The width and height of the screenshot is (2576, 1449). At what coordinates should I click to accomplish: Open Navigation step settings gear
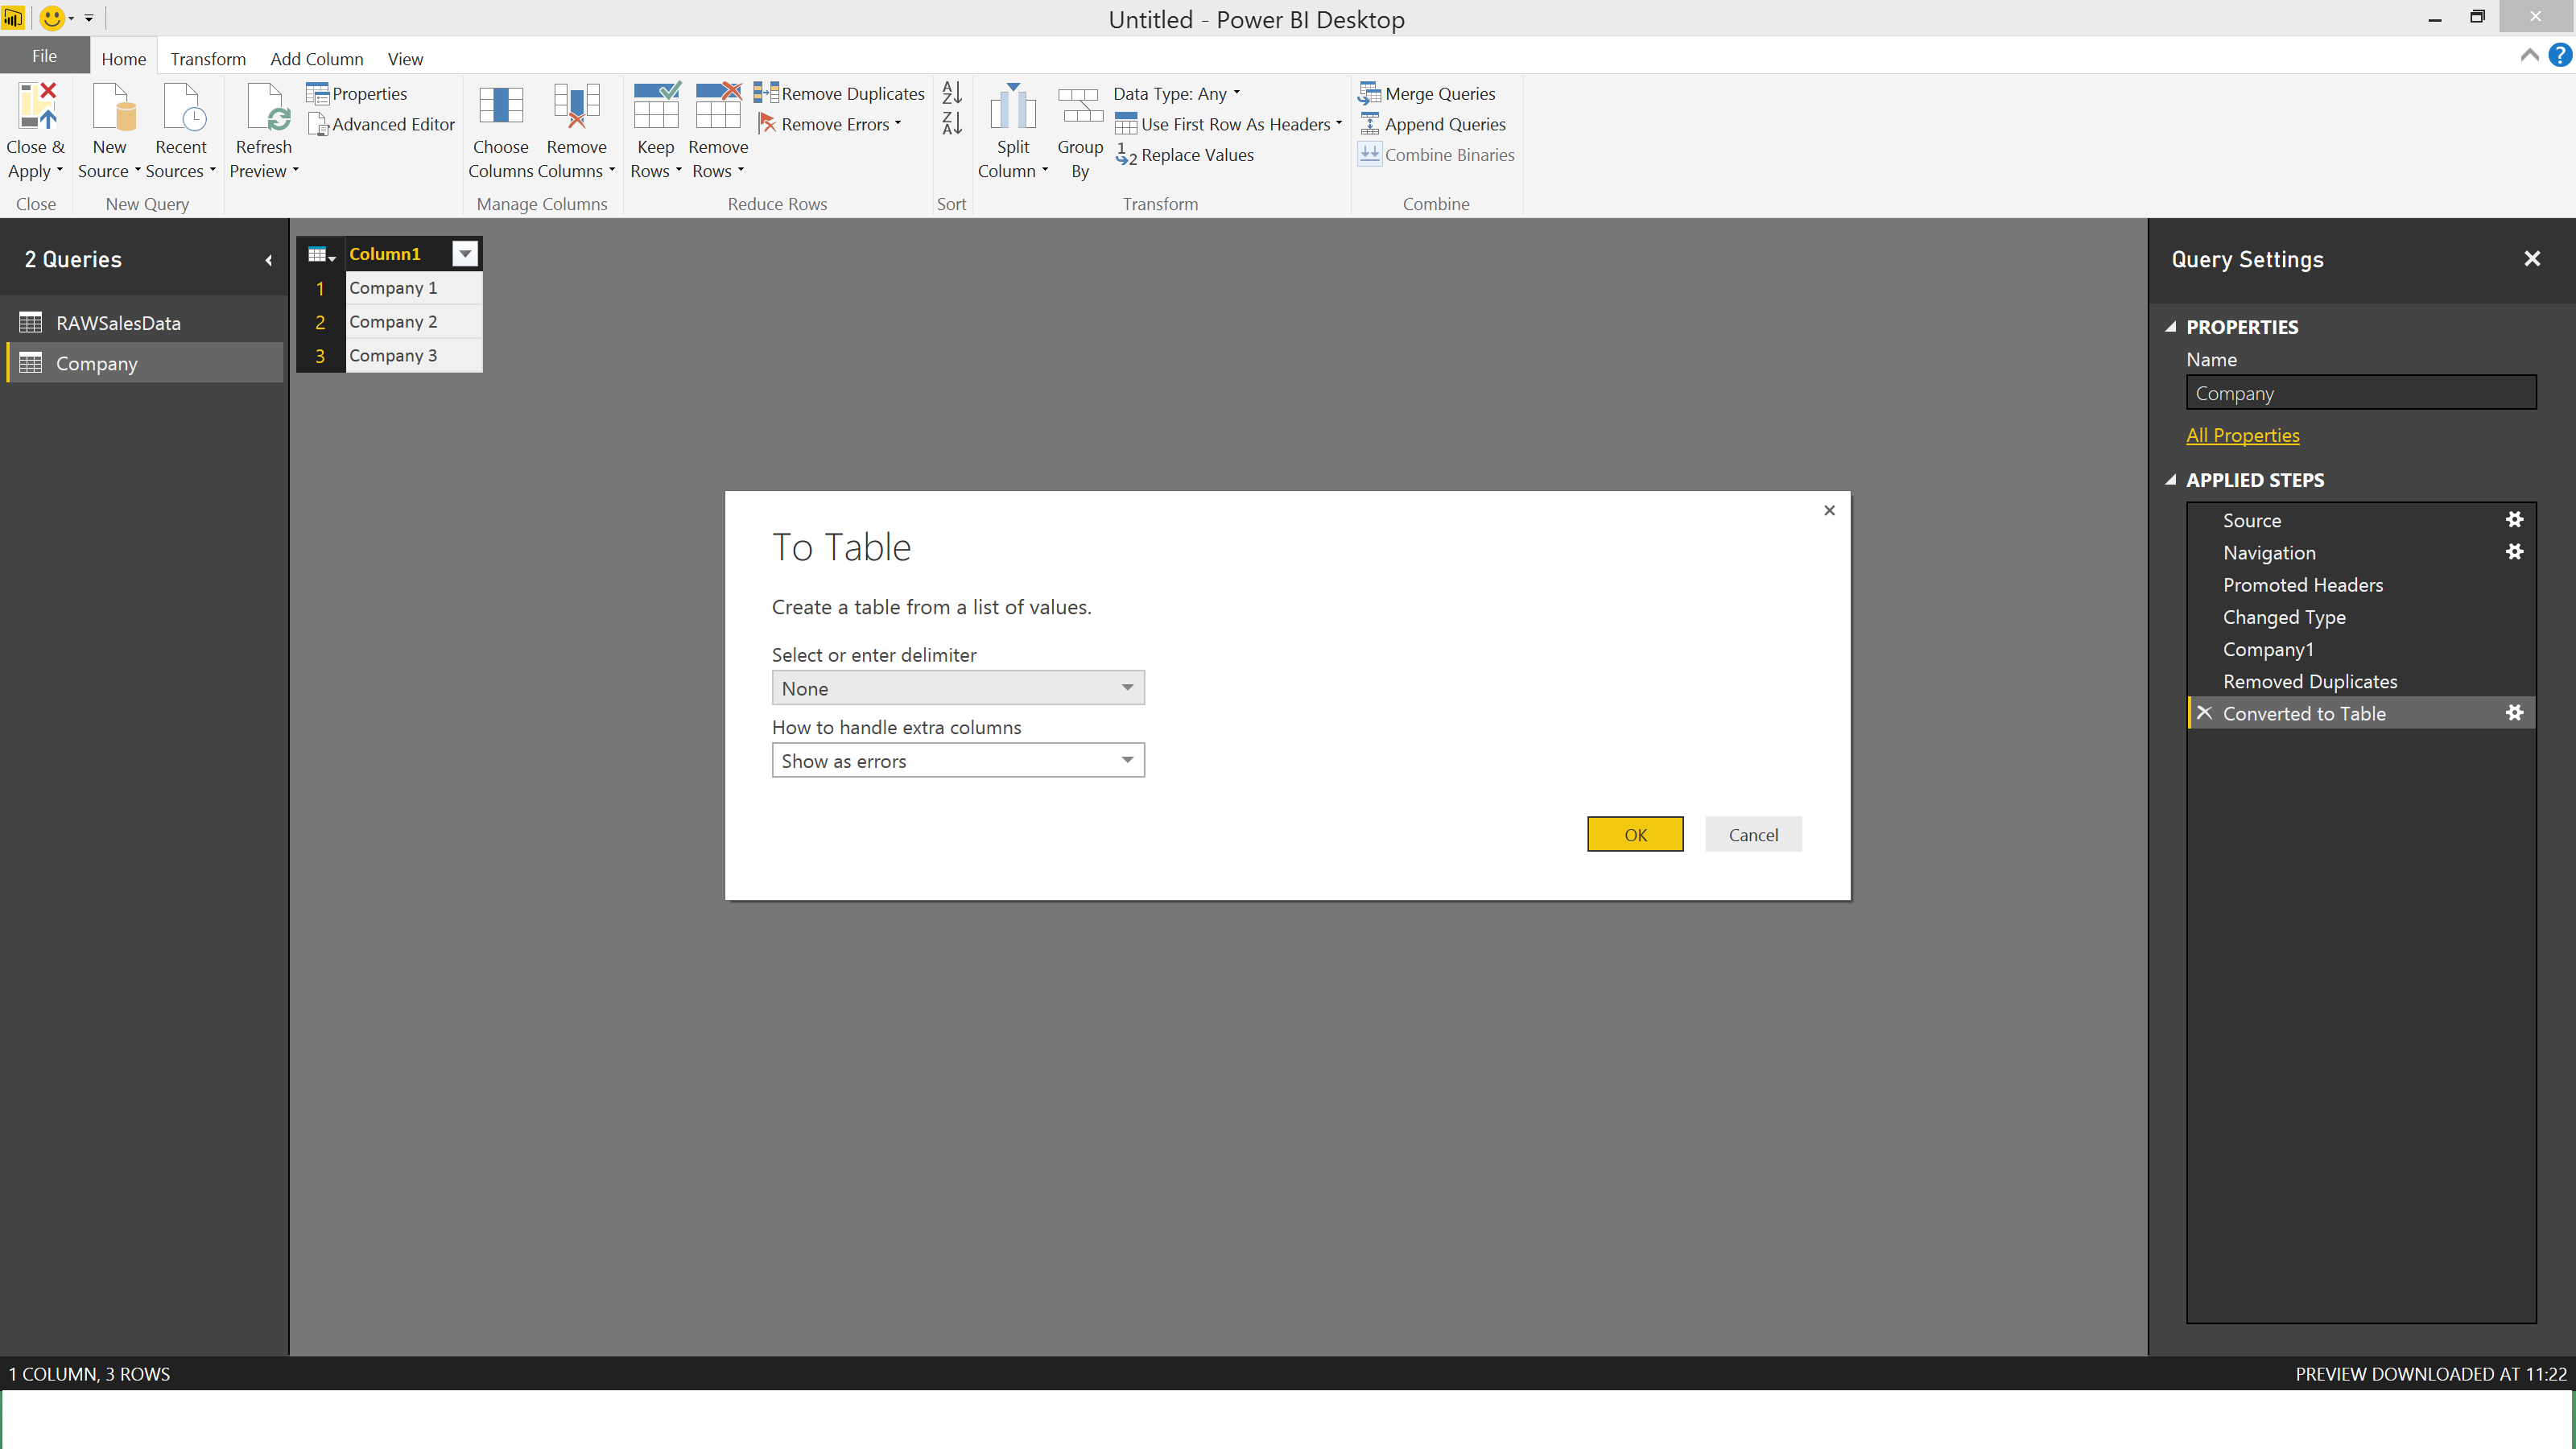pos(2514,551)
